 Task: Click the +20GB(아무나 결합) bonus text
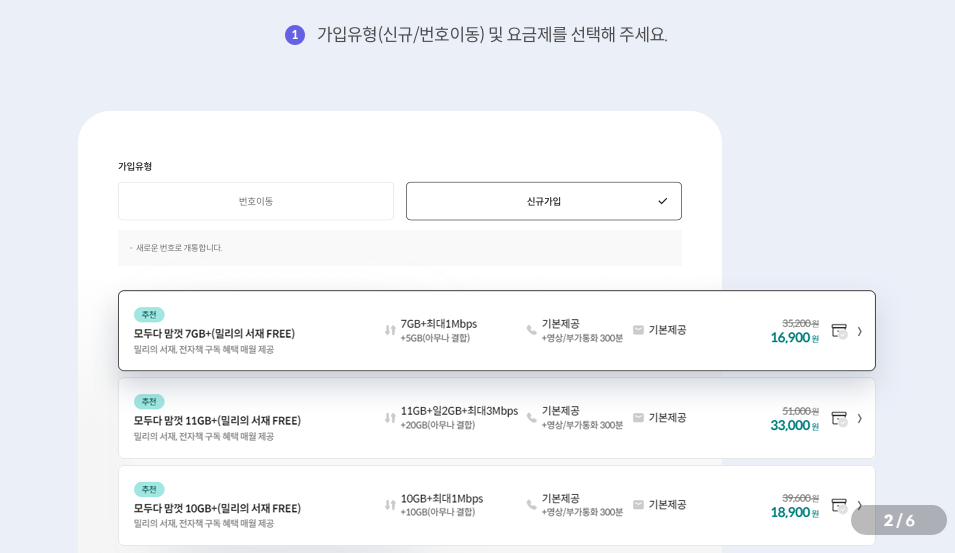click(437, 425)
